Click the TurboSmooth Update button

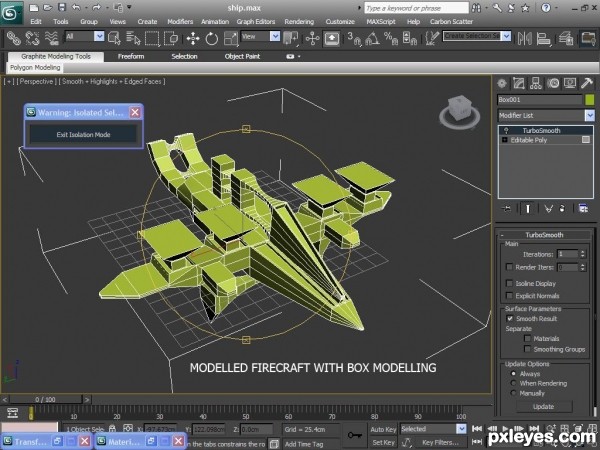click(x=543, y=406)
